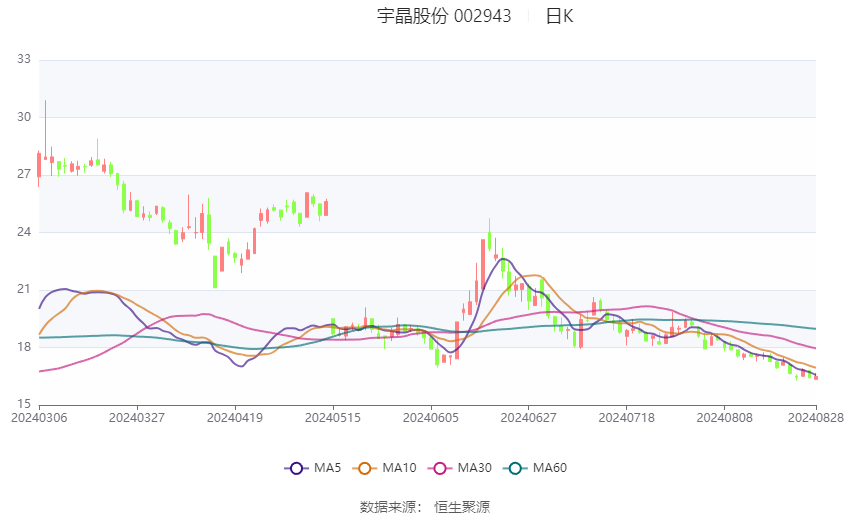Screen dimensions: 850x517
Task: Click the 30 price axis label
Action: pyautogui.click(x=24, y=117)
